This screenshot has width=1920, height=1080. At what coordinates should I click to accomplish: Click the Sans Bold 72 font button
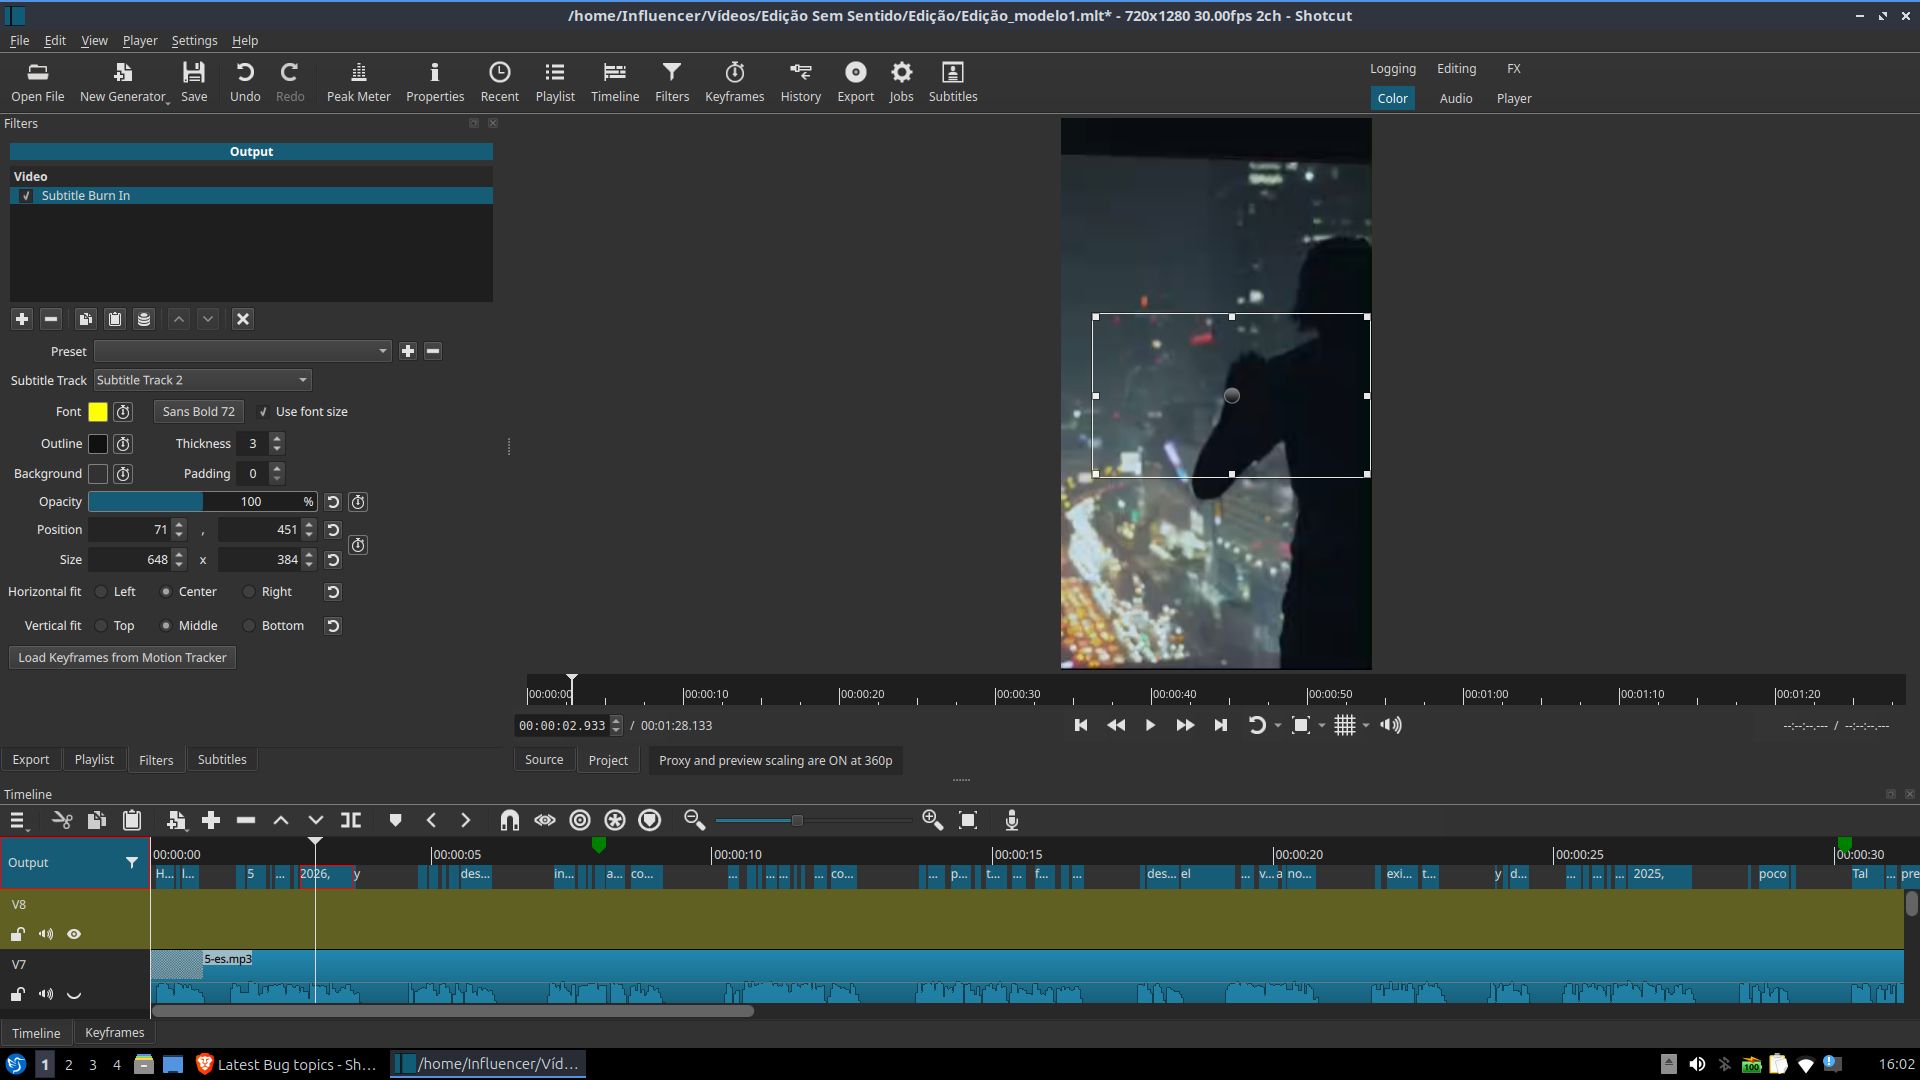[198, 412]
